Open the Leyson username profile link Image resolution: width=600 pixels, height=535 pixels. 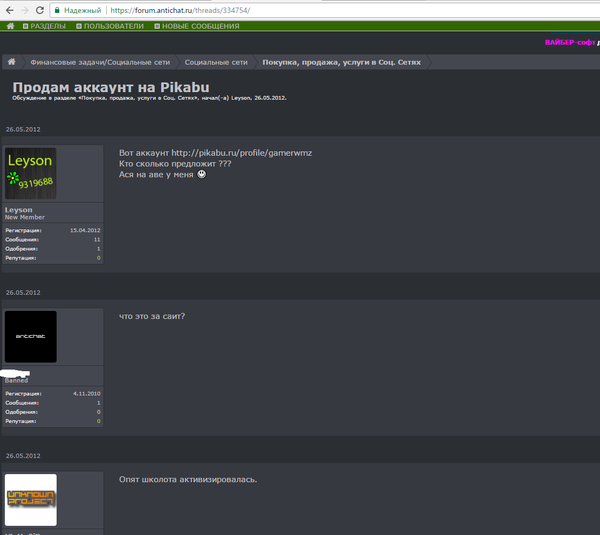point(19,210)
